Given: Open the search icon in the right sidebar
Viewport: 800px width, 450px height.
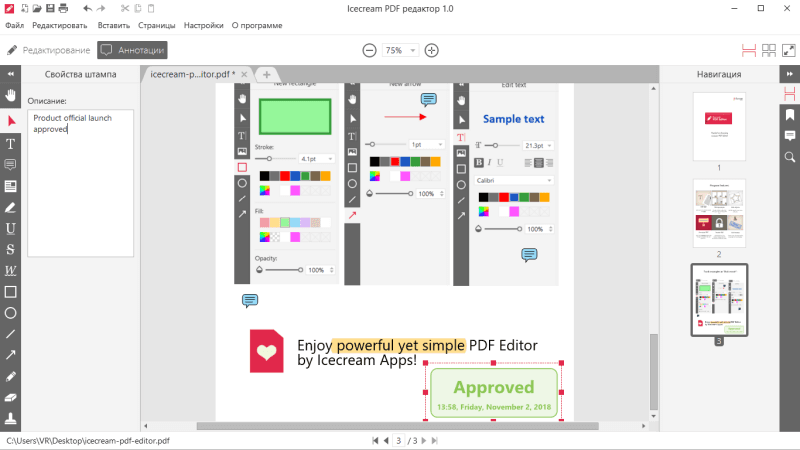Looking at the screenshot, I should (x=790, y=157).
